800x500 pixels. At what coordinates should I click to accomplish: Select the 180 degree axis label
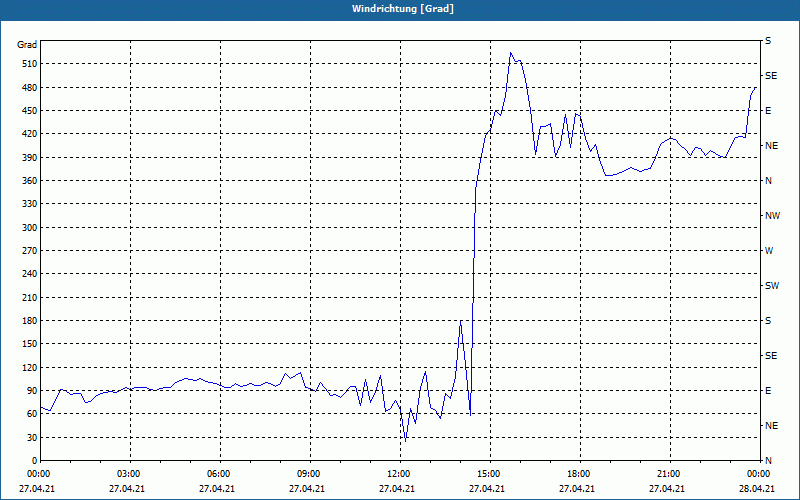(30, 321)
